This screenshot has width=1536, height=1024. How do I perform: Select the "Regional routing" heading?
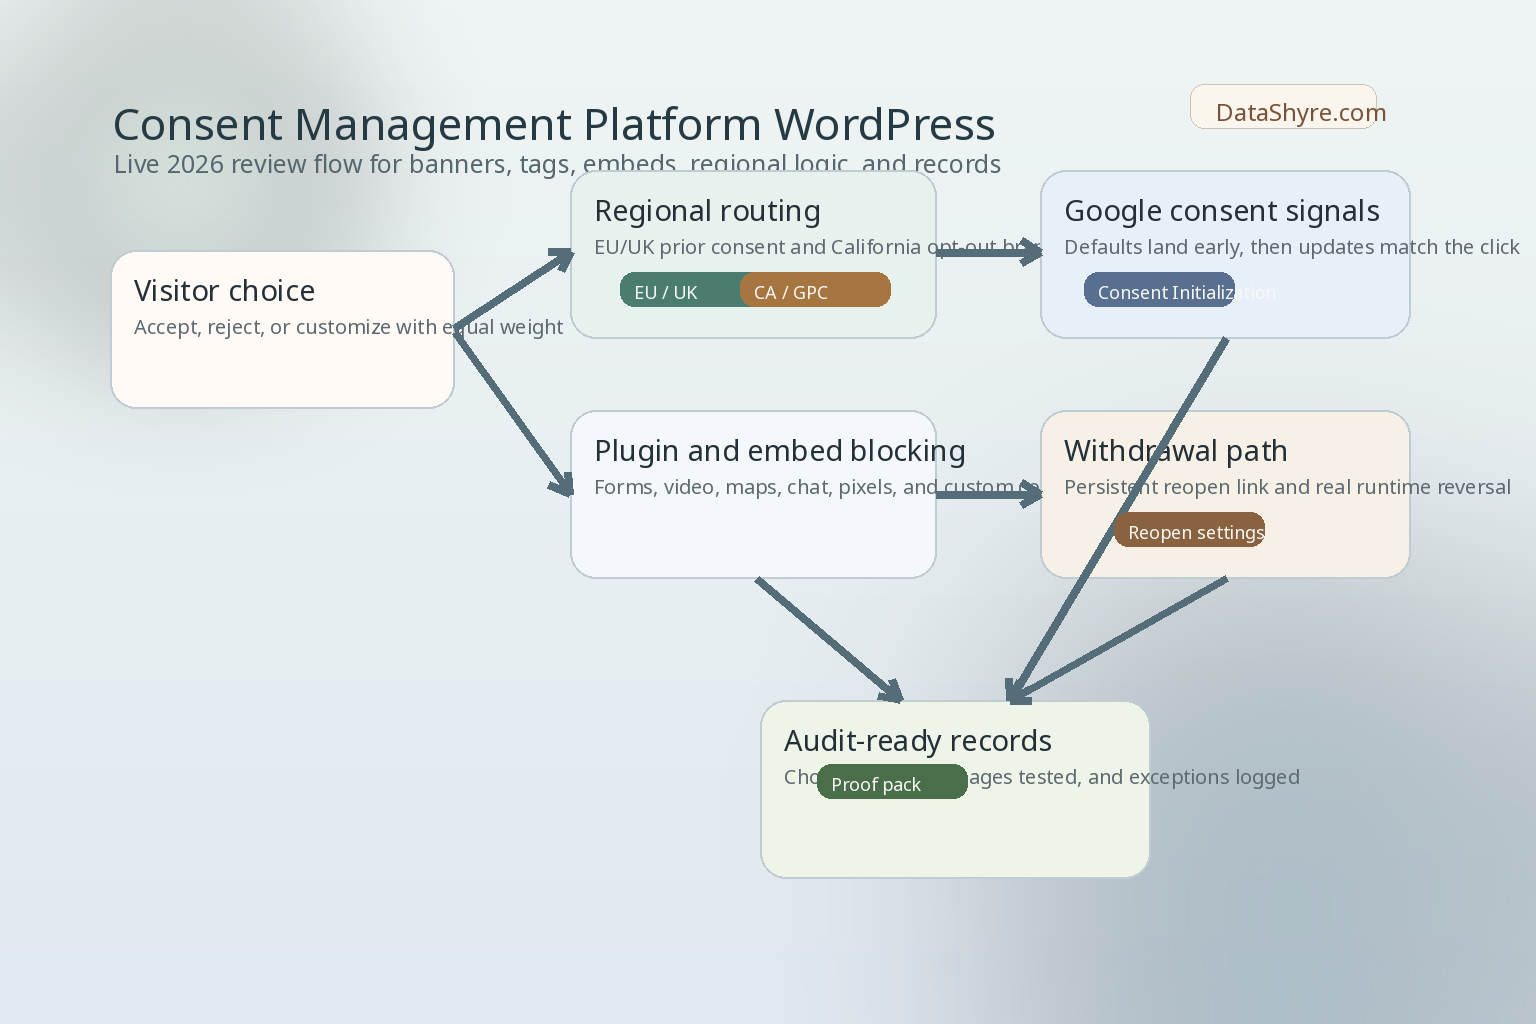click(x=707, y=211)
